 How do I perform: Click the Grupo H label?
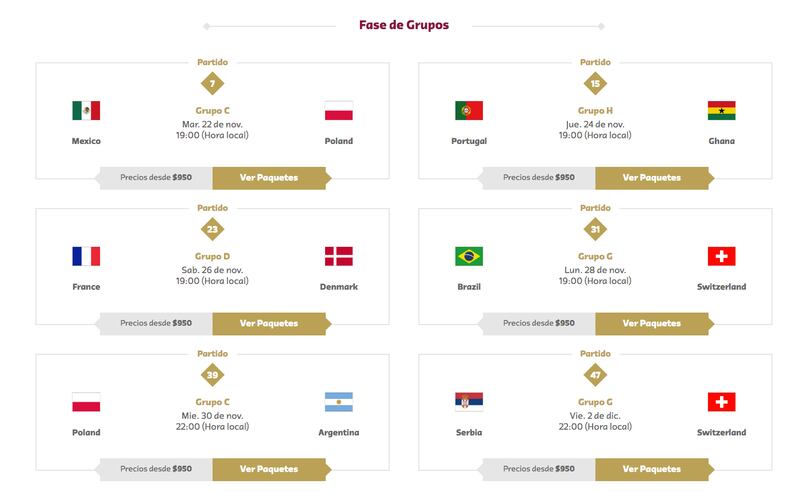595,110
